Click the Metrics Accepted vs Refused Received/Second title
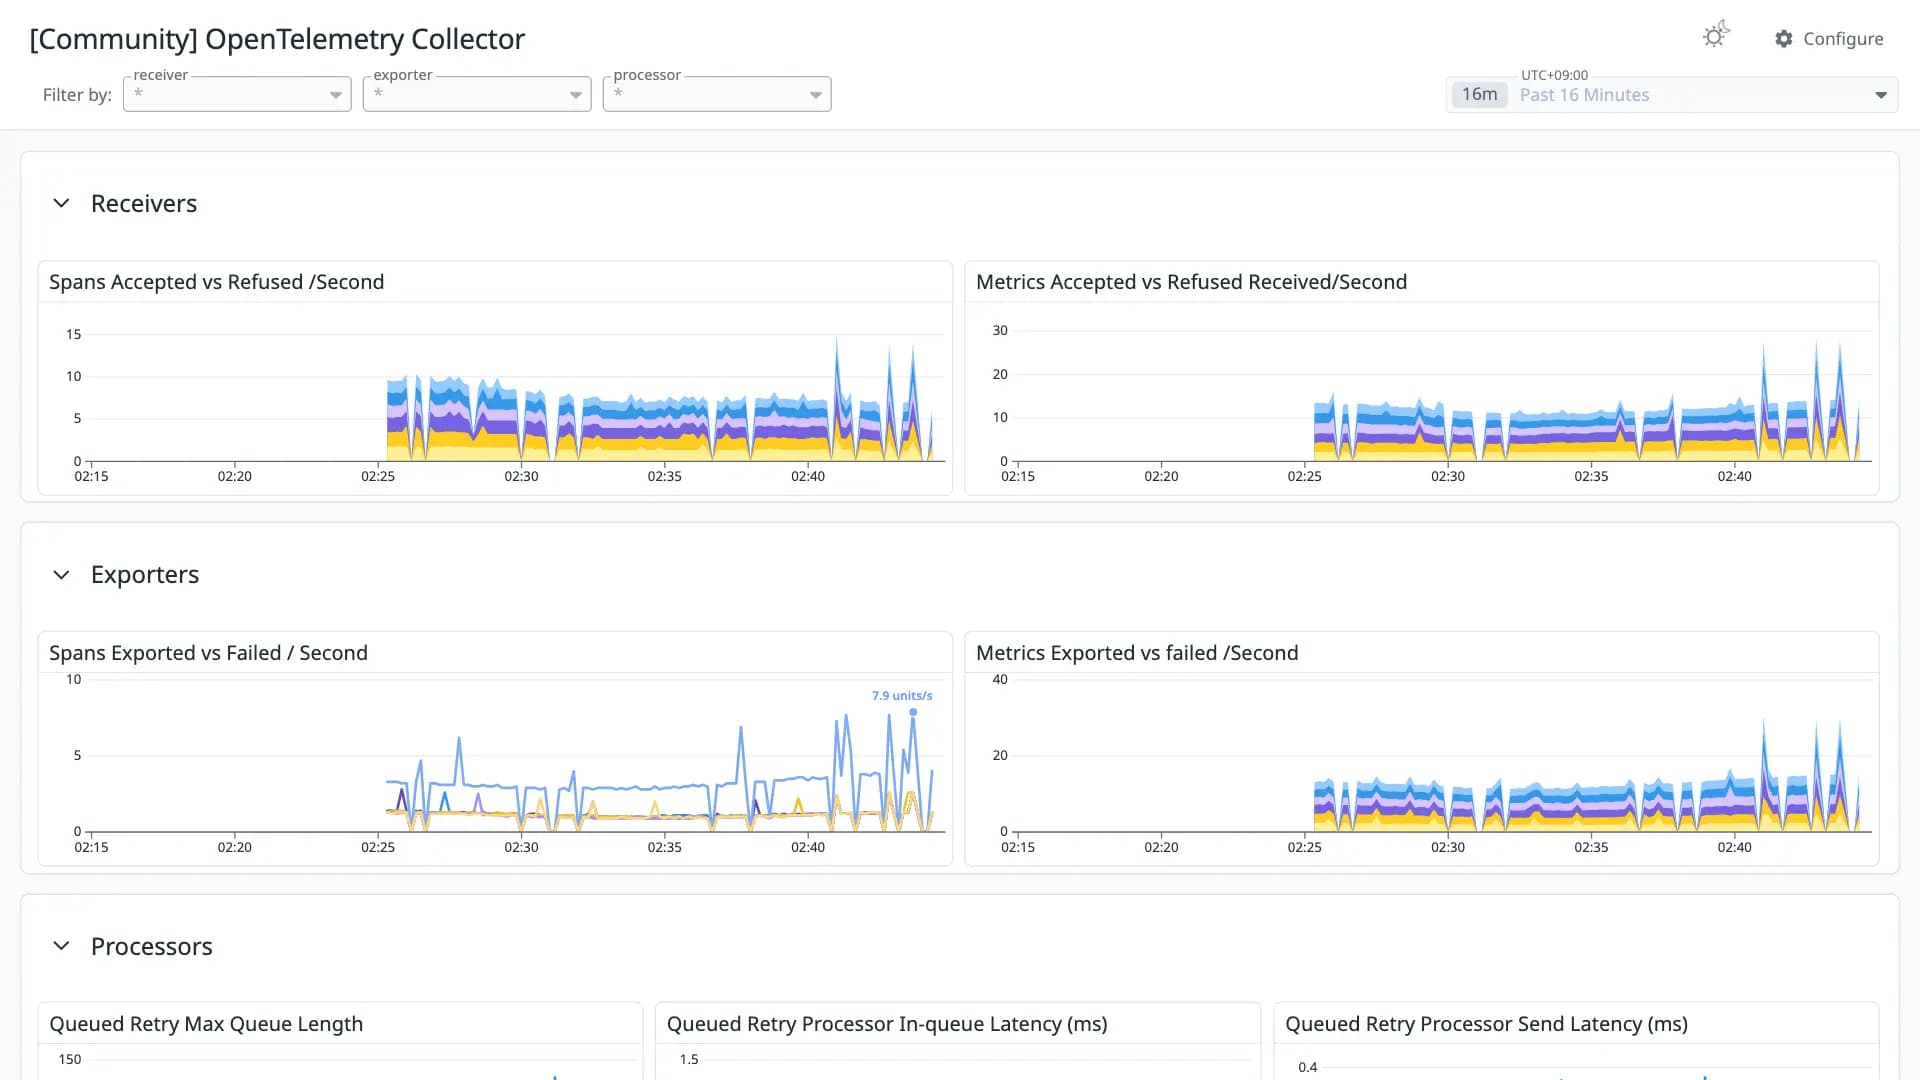The width and height of the screenshot is (1920, 1080). [x=1191, y=282]
